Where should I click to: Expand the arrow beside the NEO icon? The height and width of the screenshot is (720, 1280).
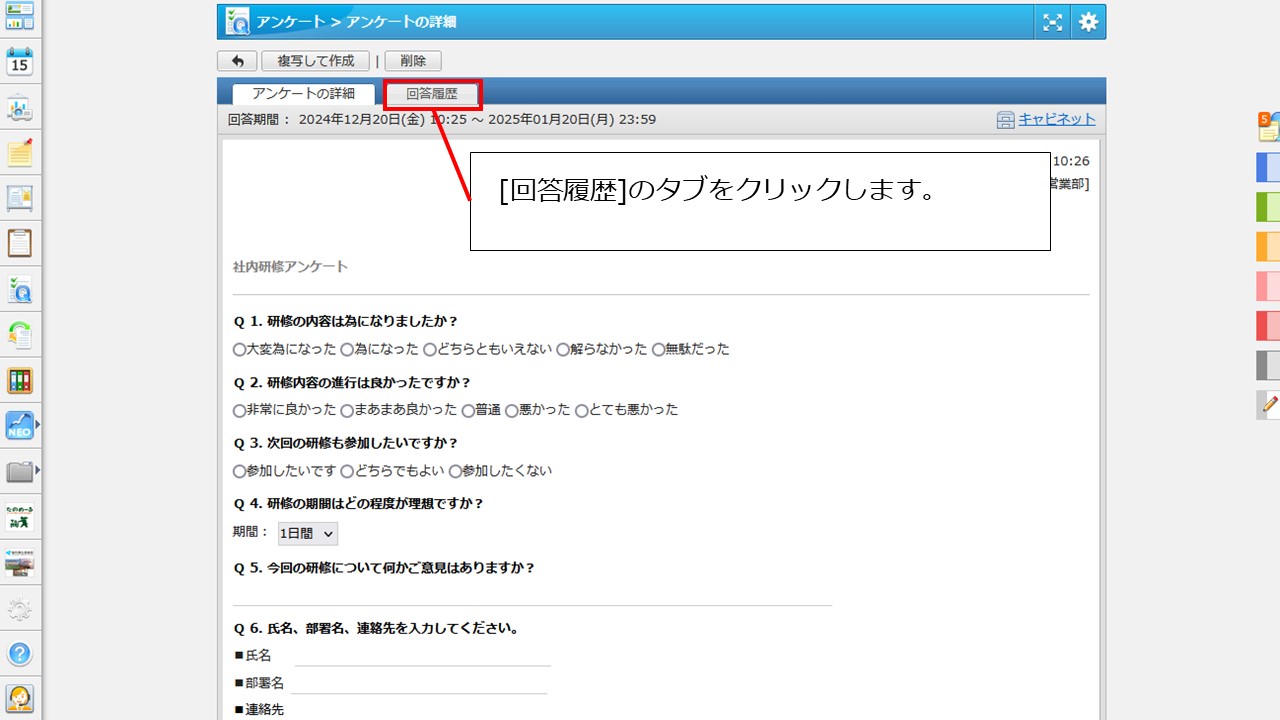(38, 426)
